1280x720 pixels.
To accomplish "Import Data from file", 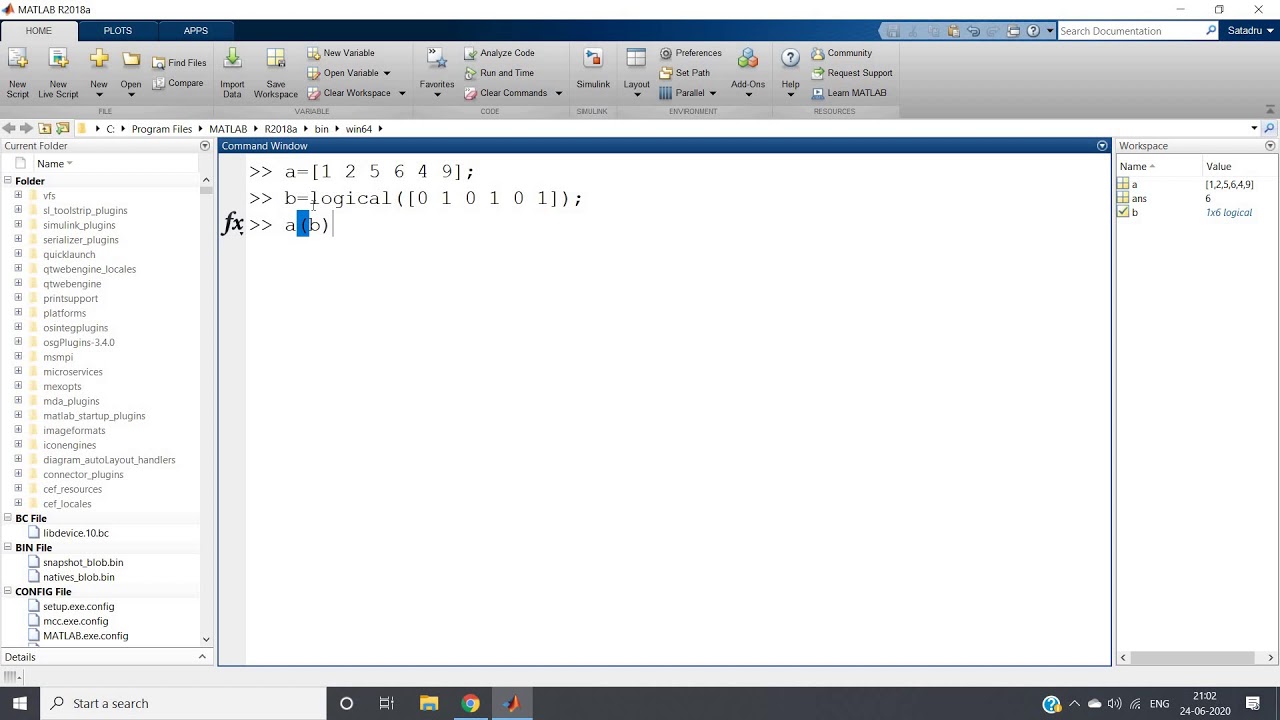I will coord(232,73).
